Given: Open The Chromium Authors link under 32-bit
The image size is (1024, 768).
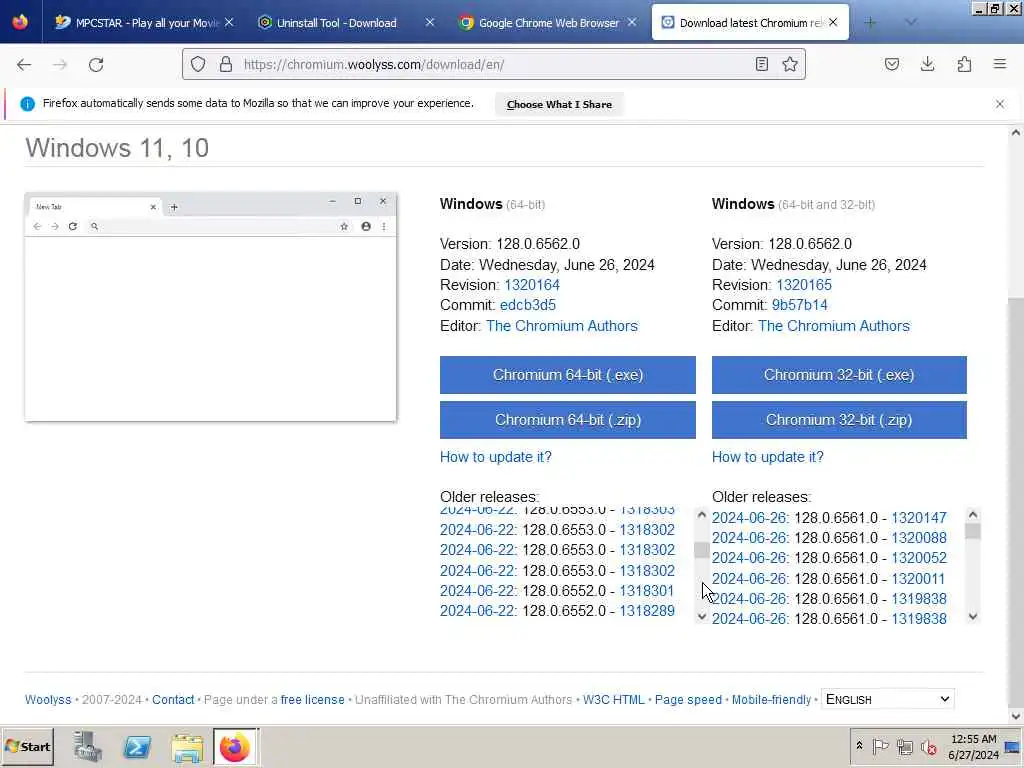Looking at the screenshot, I should (x=833, y=326).
